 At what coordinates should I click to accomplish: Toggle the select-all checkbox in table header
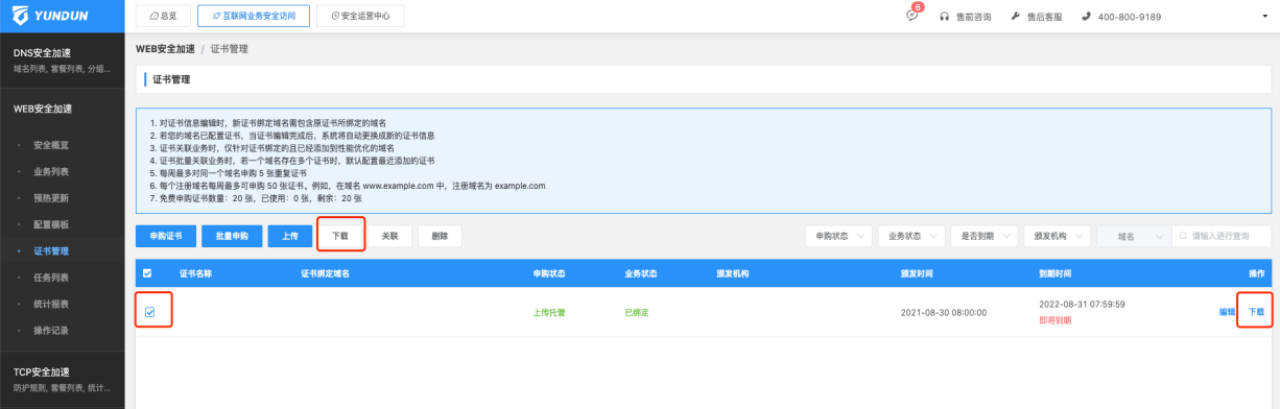coord(149,273)
